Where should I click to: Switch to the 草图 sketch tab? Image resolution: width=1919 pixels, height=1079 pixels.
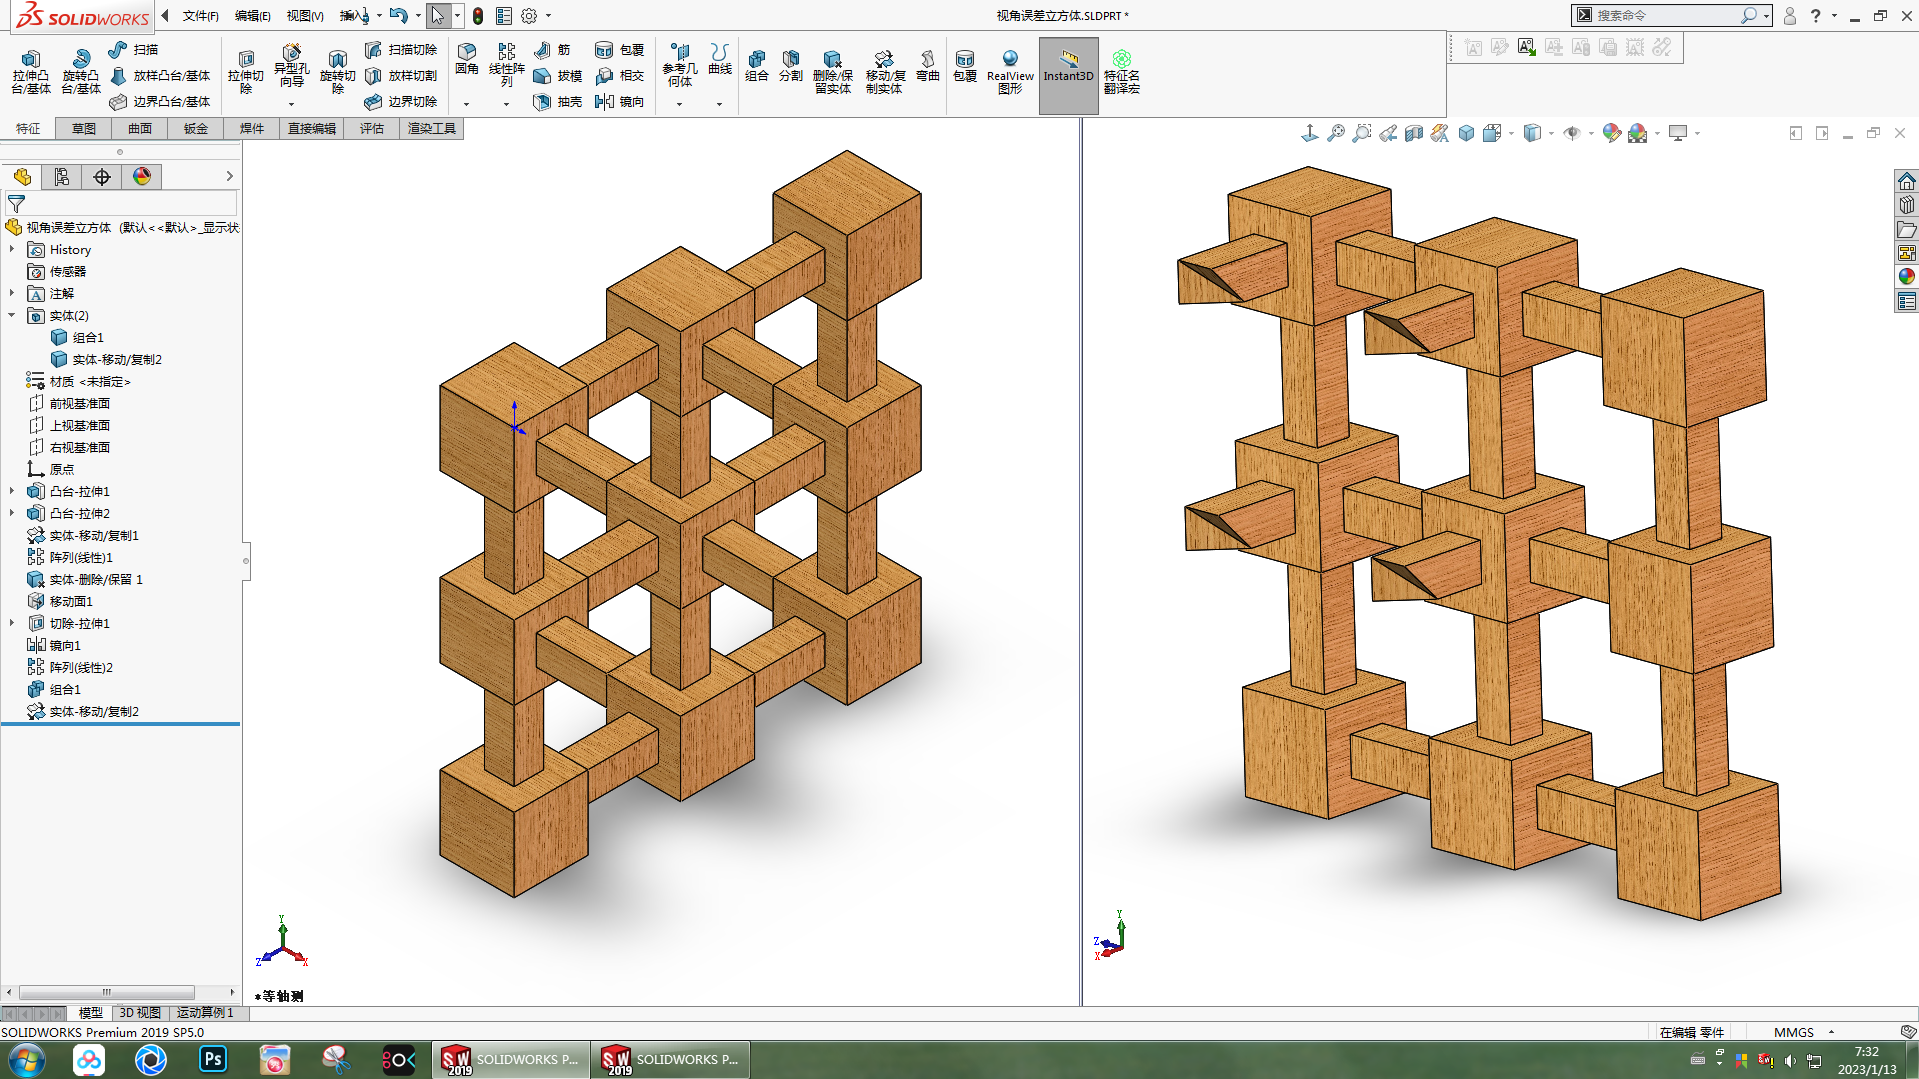point(84,128)
